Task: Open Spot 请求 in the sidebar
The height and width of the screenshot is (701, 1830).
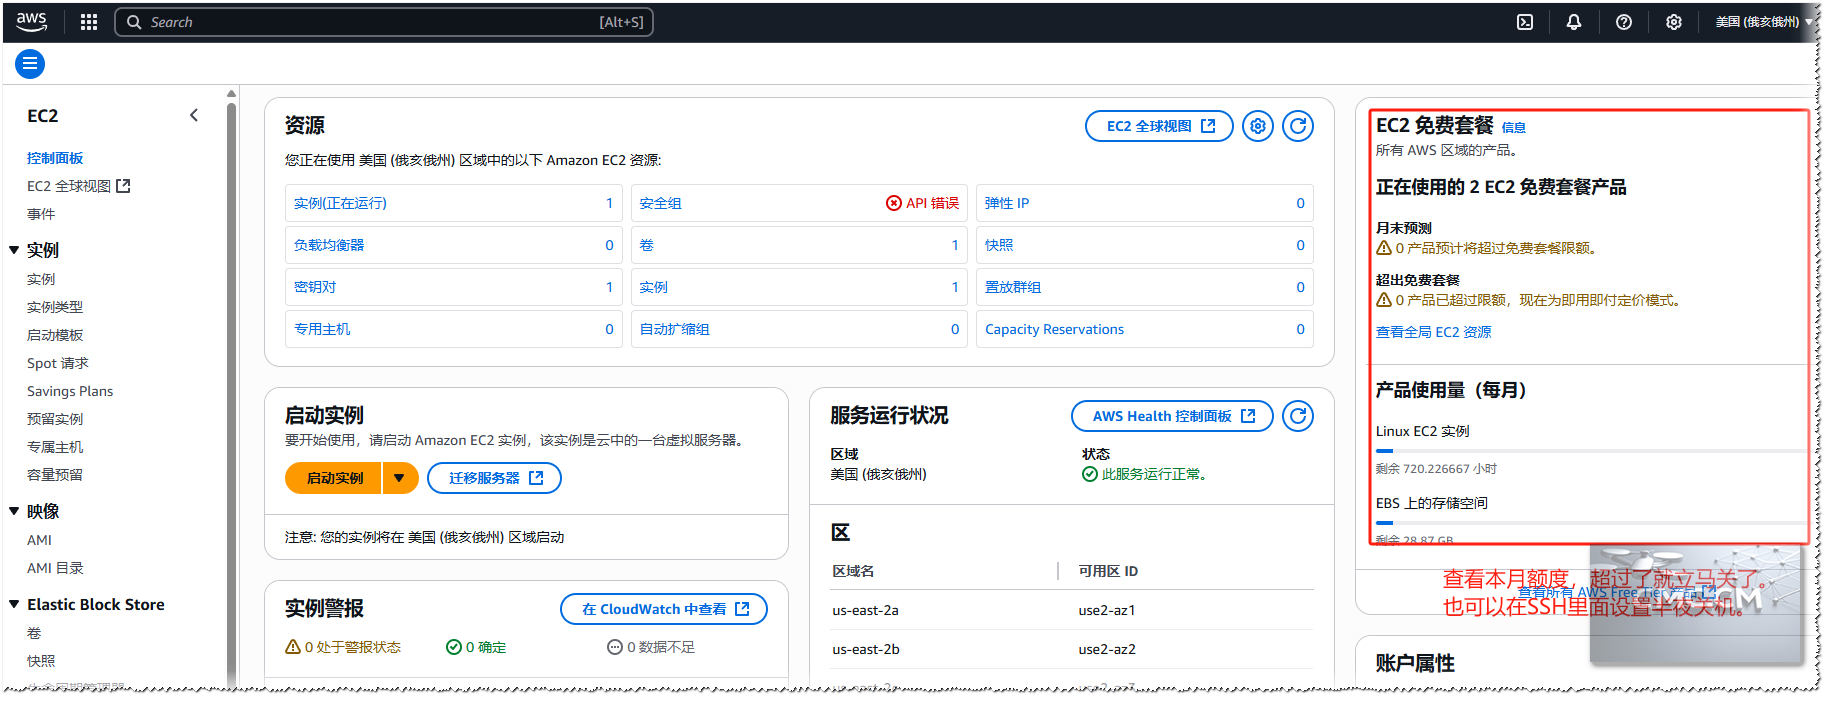Action: 58,363
